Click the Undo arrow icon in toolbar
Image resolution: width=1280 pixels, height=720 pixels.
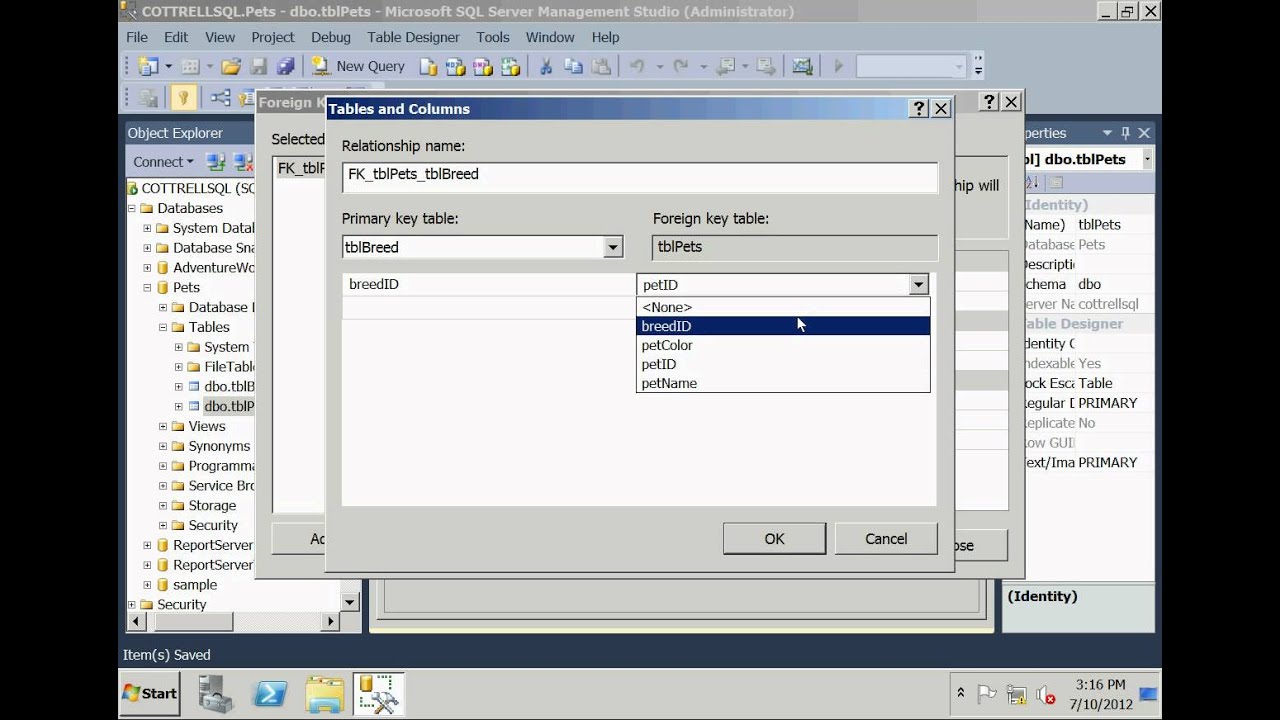coord(637,66)
